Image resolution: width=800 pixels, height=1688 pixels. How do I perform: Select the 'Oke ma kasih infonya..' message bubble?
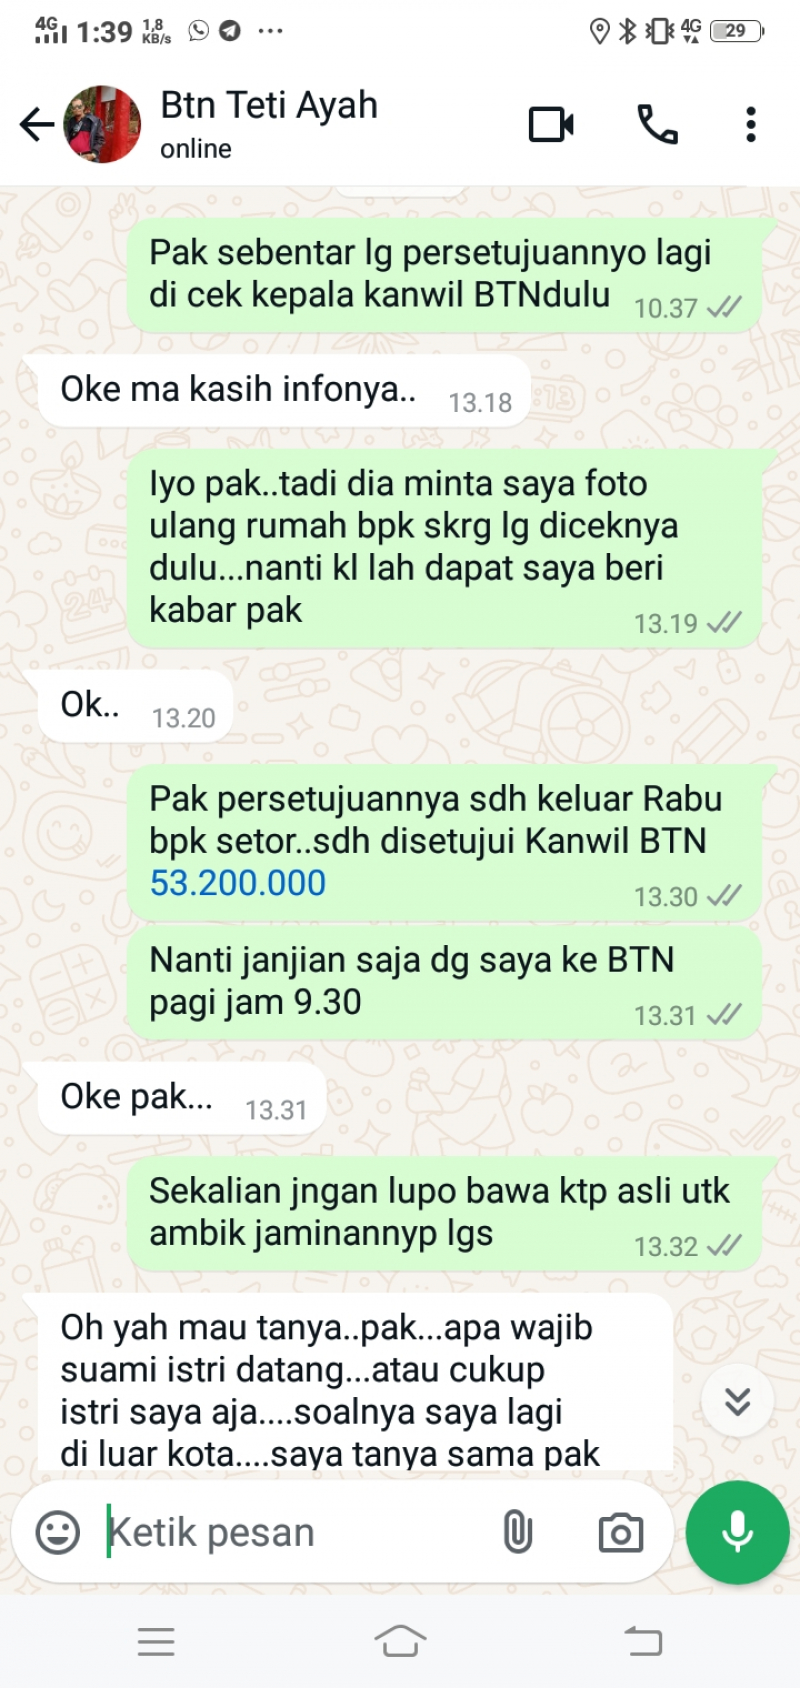pyautogui.click(x=284, y=390)
